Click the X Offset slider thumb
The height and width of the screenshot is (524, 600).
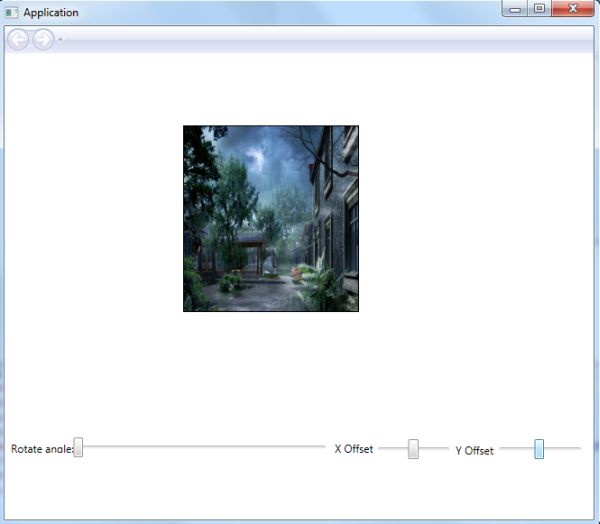coord(413,449)
